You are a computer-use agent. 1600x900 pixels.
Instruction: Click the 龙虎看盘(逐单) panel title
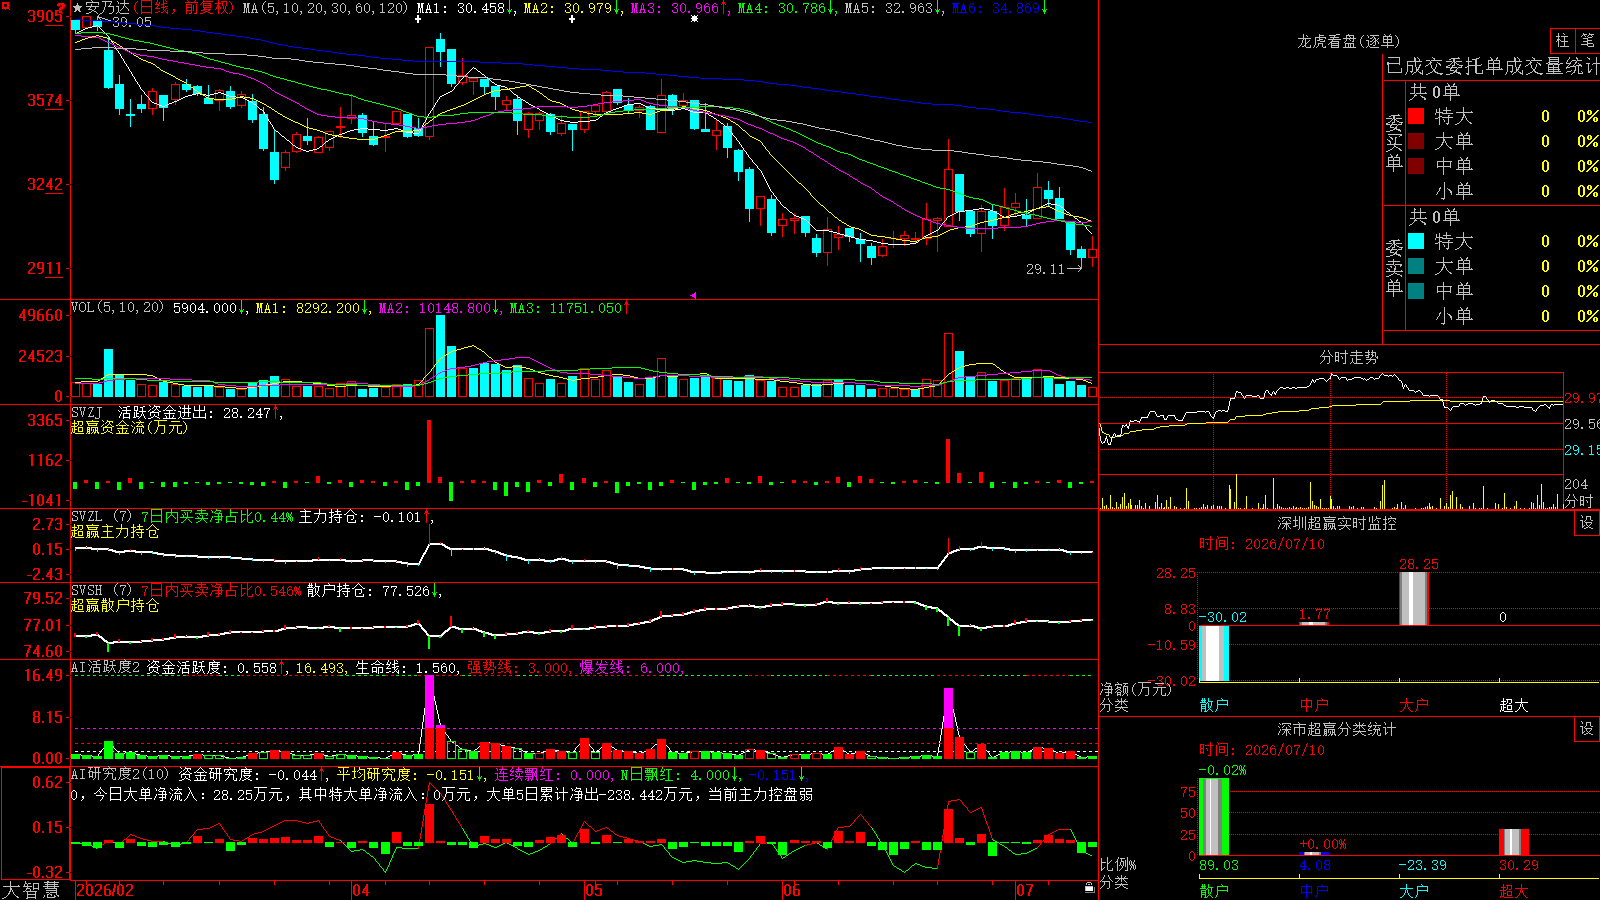click(x=1348, y=41)
